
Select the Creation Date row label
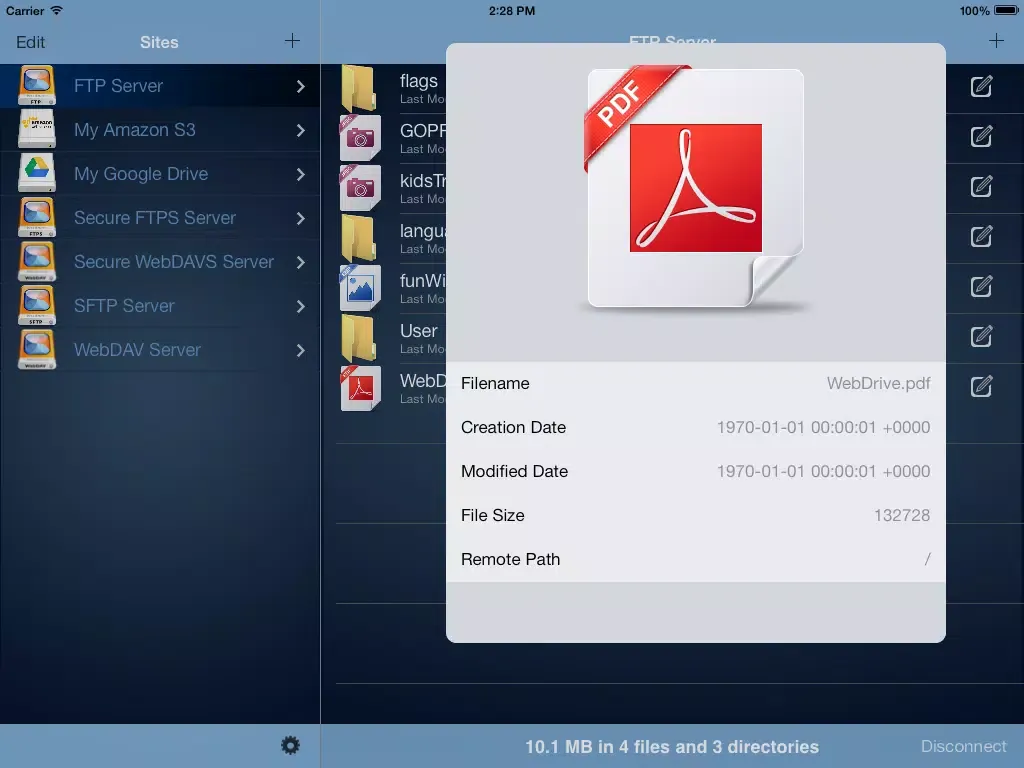pyautogui.click(x=513, y=427)
